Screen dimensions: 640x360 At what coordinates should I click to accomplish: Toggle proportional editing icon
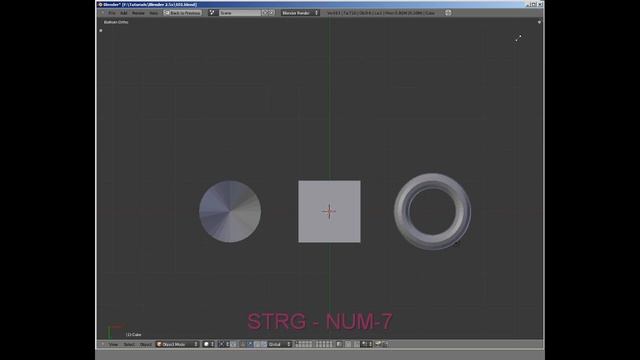click(x=348, y=344)
